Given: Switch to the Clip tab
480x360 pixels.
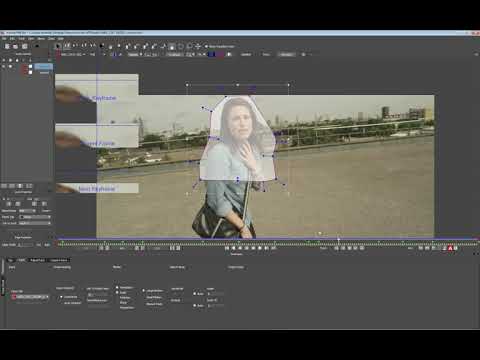Looking at the screenshot, I should (x=11, y=260).
